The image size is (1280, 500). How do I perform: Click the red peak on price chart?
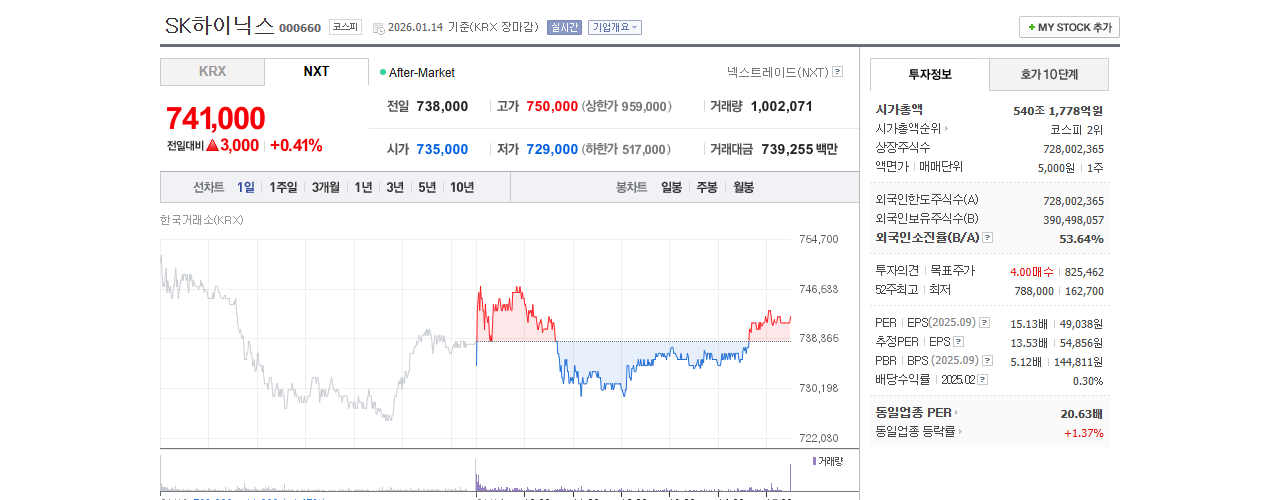[481, 288]
